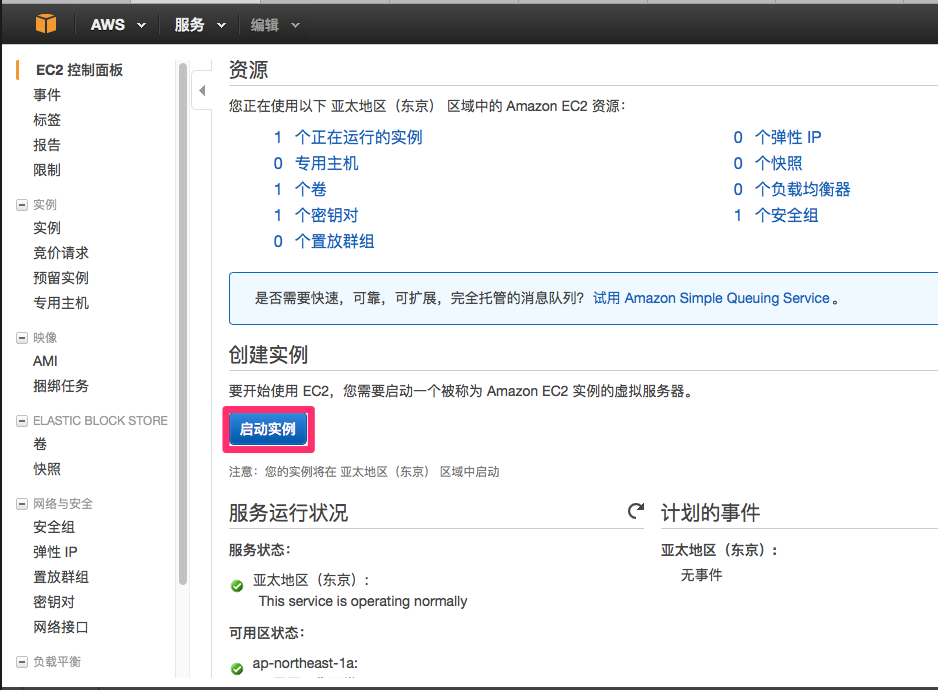Viewport: 938px width, 690px height.
Task: Click the 无事件 text
Action: [x=701, y=575]
